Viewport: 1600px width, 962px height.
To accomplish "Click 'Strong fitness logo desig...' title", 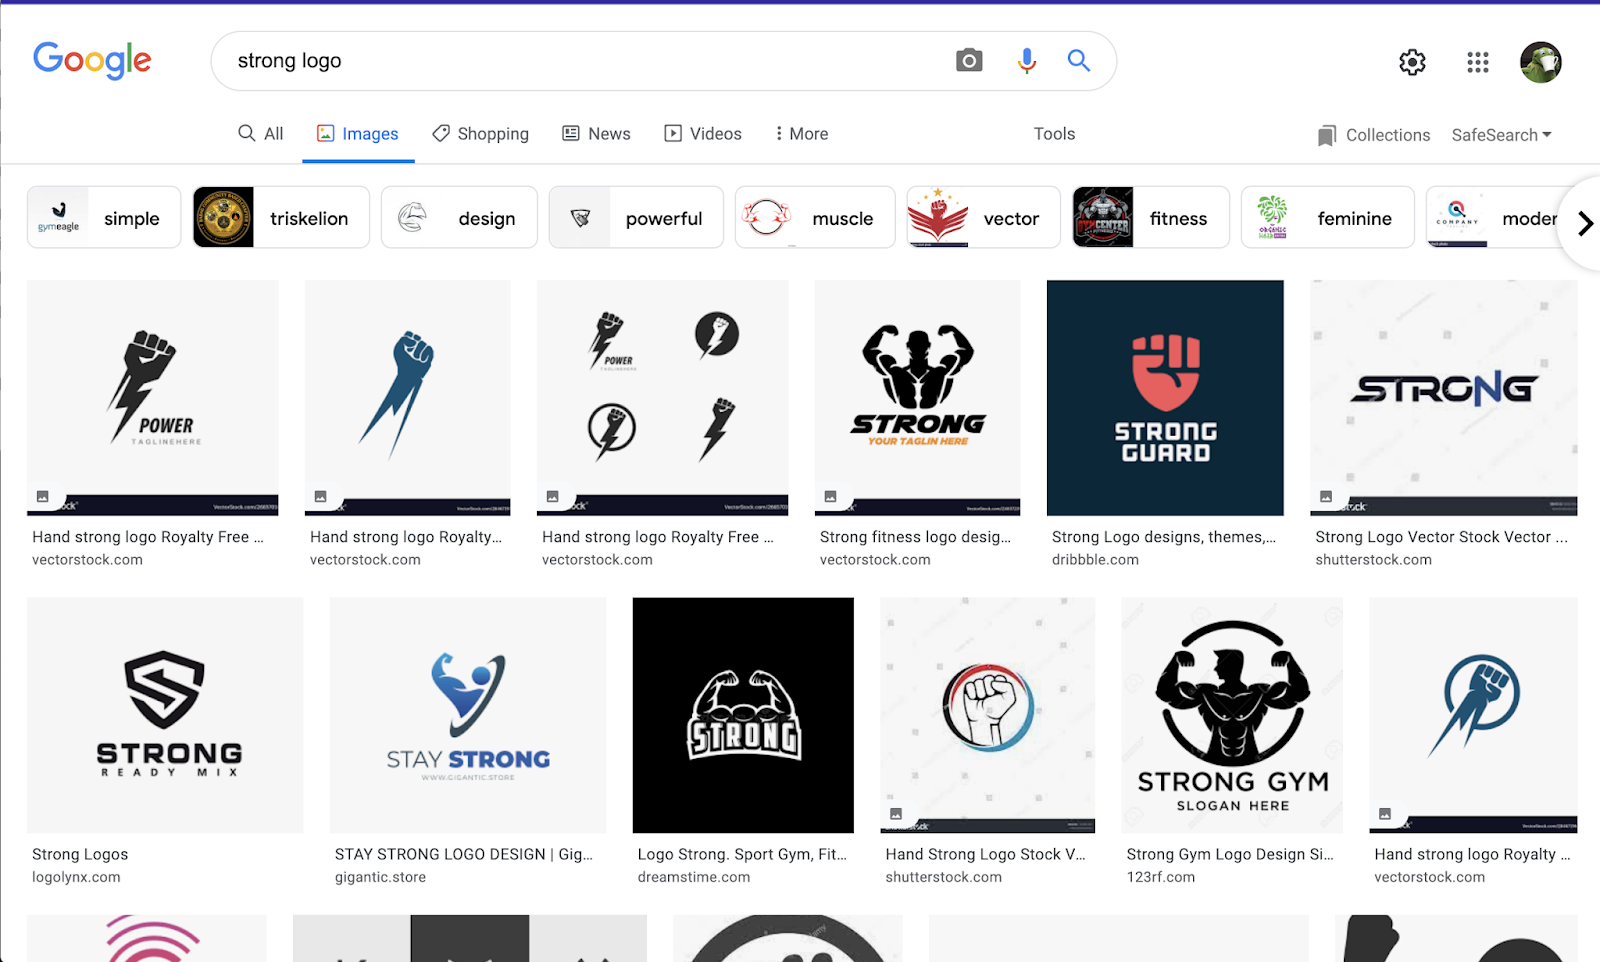I will point(915,537).
